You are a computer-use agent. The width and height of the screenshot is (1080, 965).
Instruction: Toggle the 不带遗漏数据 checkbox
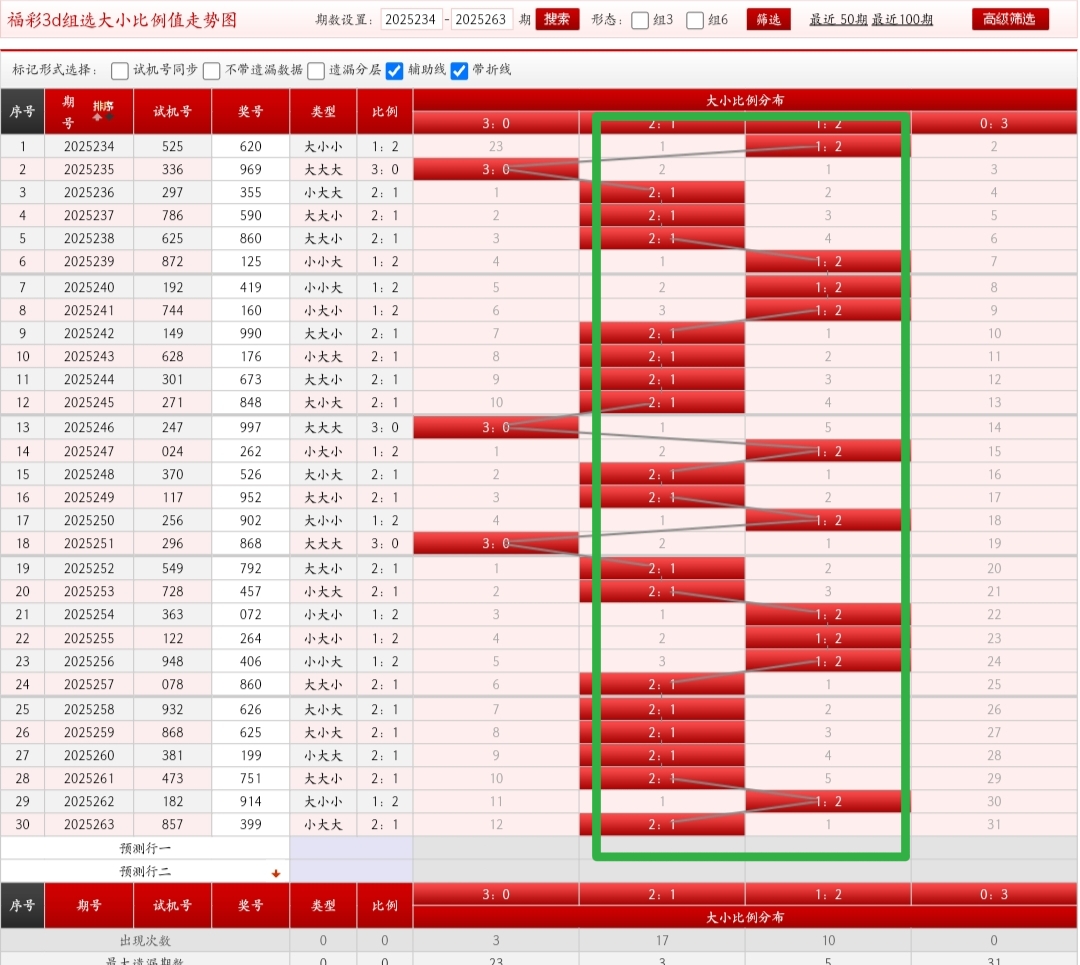pyautogui.click(x=212, y=70)
